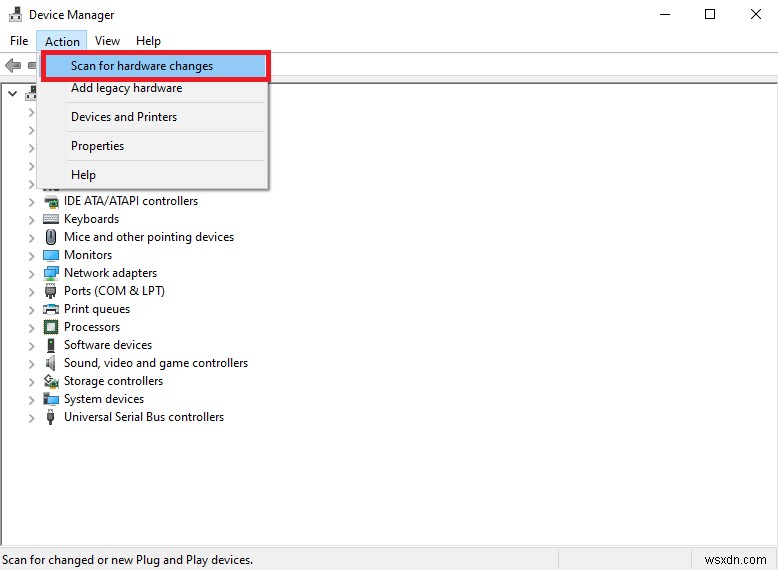Close the Device Manager window
778x570 pixels.
point(756,14)
